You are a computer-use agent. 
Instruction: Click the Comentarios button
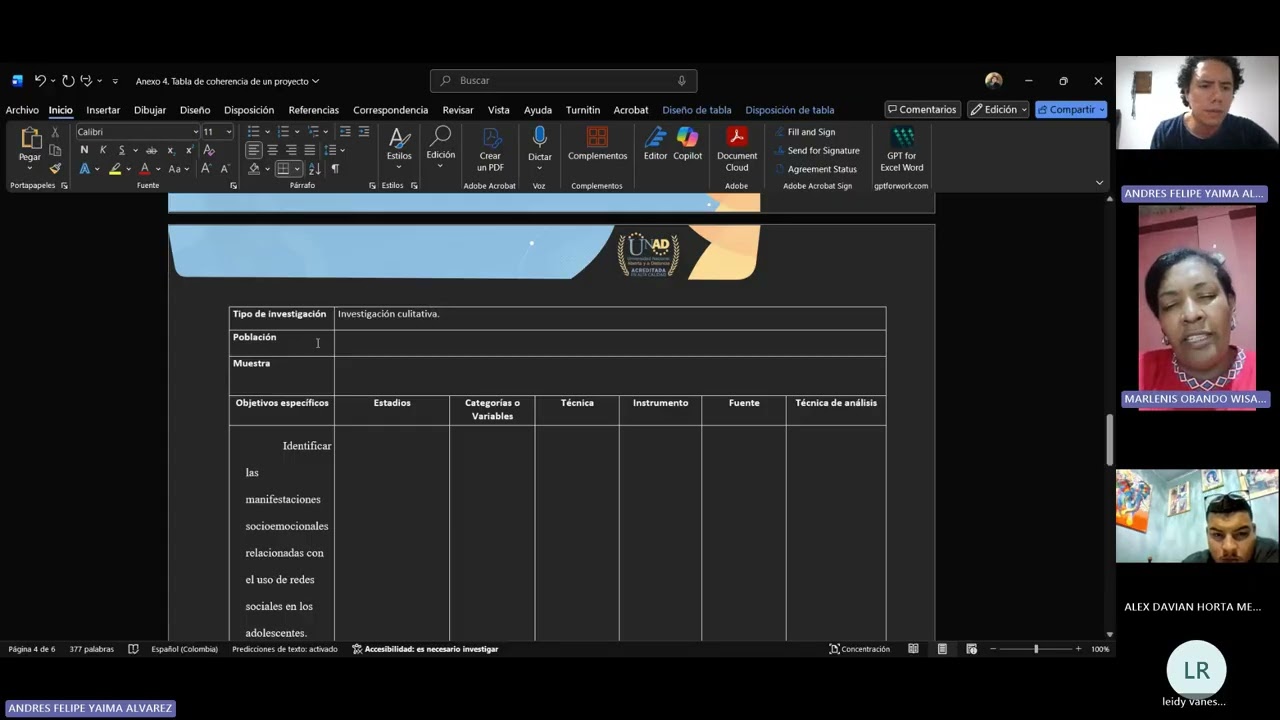922,110
